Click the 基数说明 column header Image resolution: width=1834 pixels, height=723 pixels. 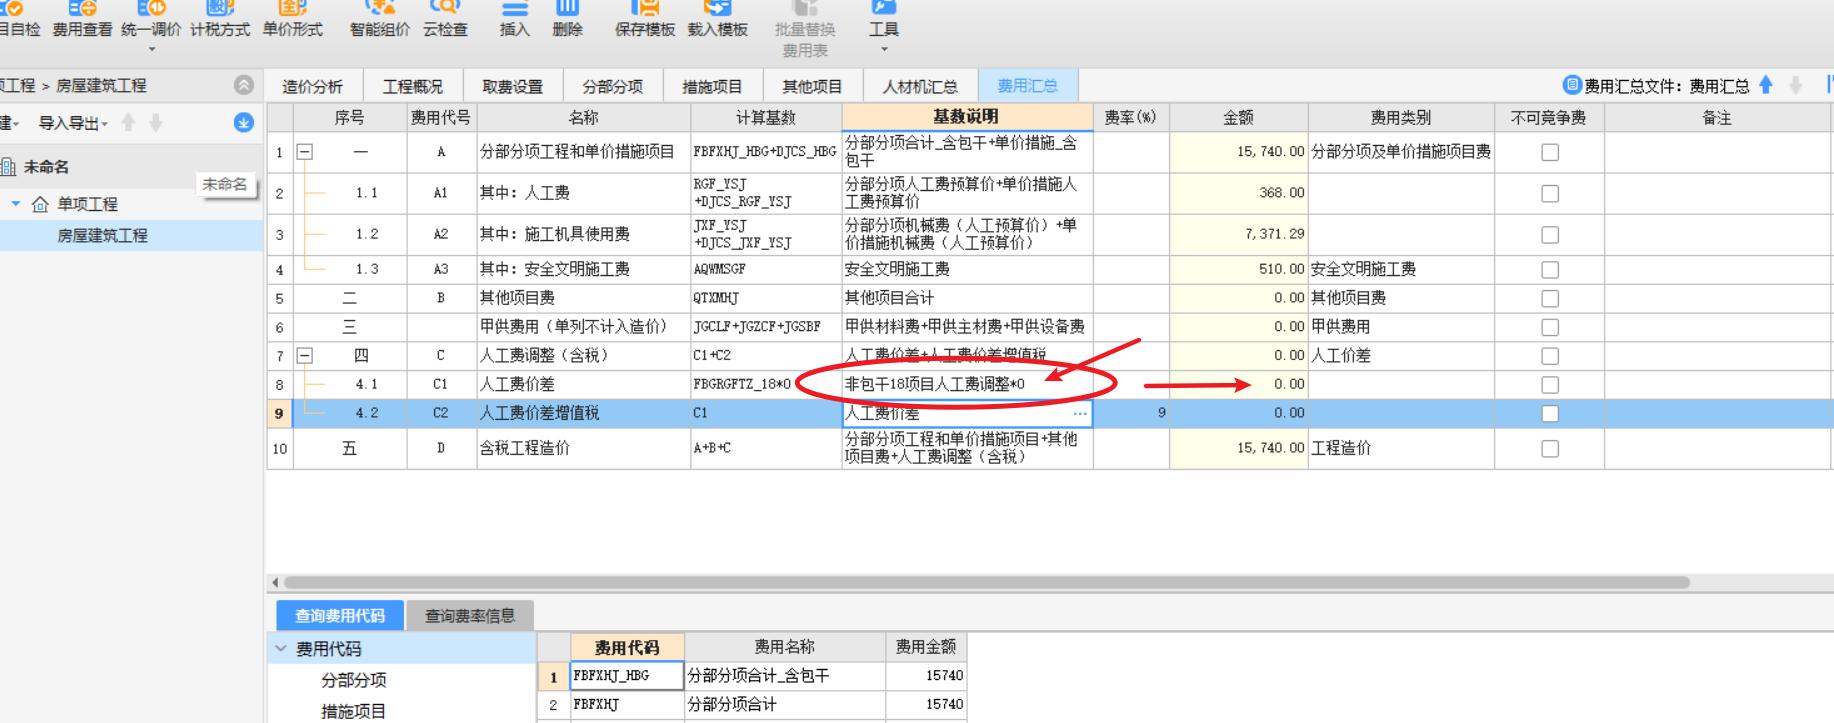point(967,117)
